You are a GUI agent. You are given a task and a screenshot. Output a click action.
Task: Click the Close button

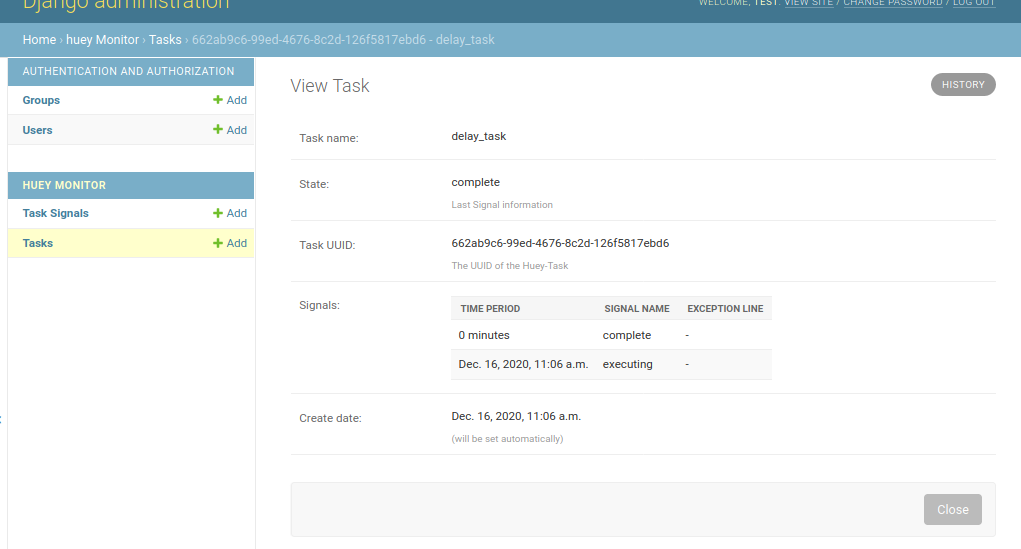pyautogui.click(x=953, y=509)
